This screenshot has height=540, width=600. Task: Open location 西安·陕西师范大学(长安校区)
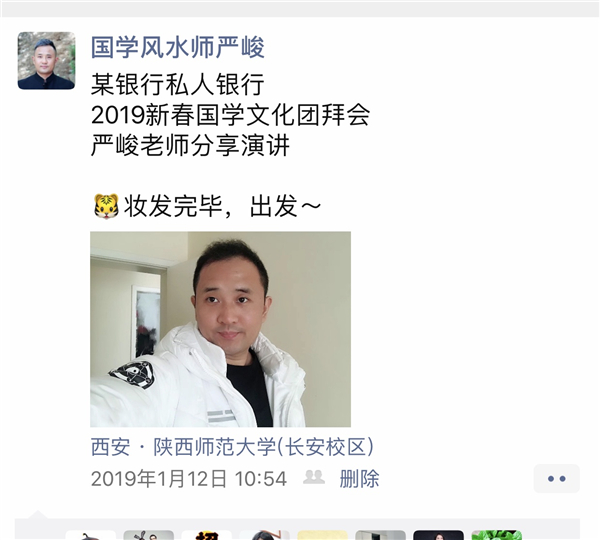[232, 447]
